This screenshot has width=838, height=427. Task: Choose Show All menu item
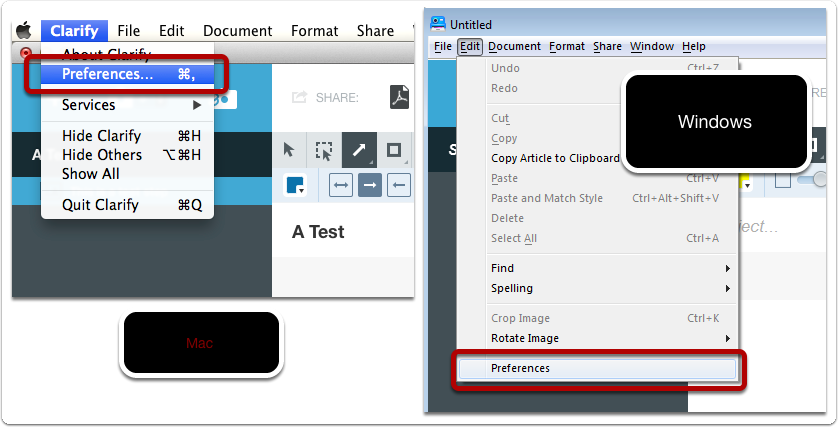[128, 174]
